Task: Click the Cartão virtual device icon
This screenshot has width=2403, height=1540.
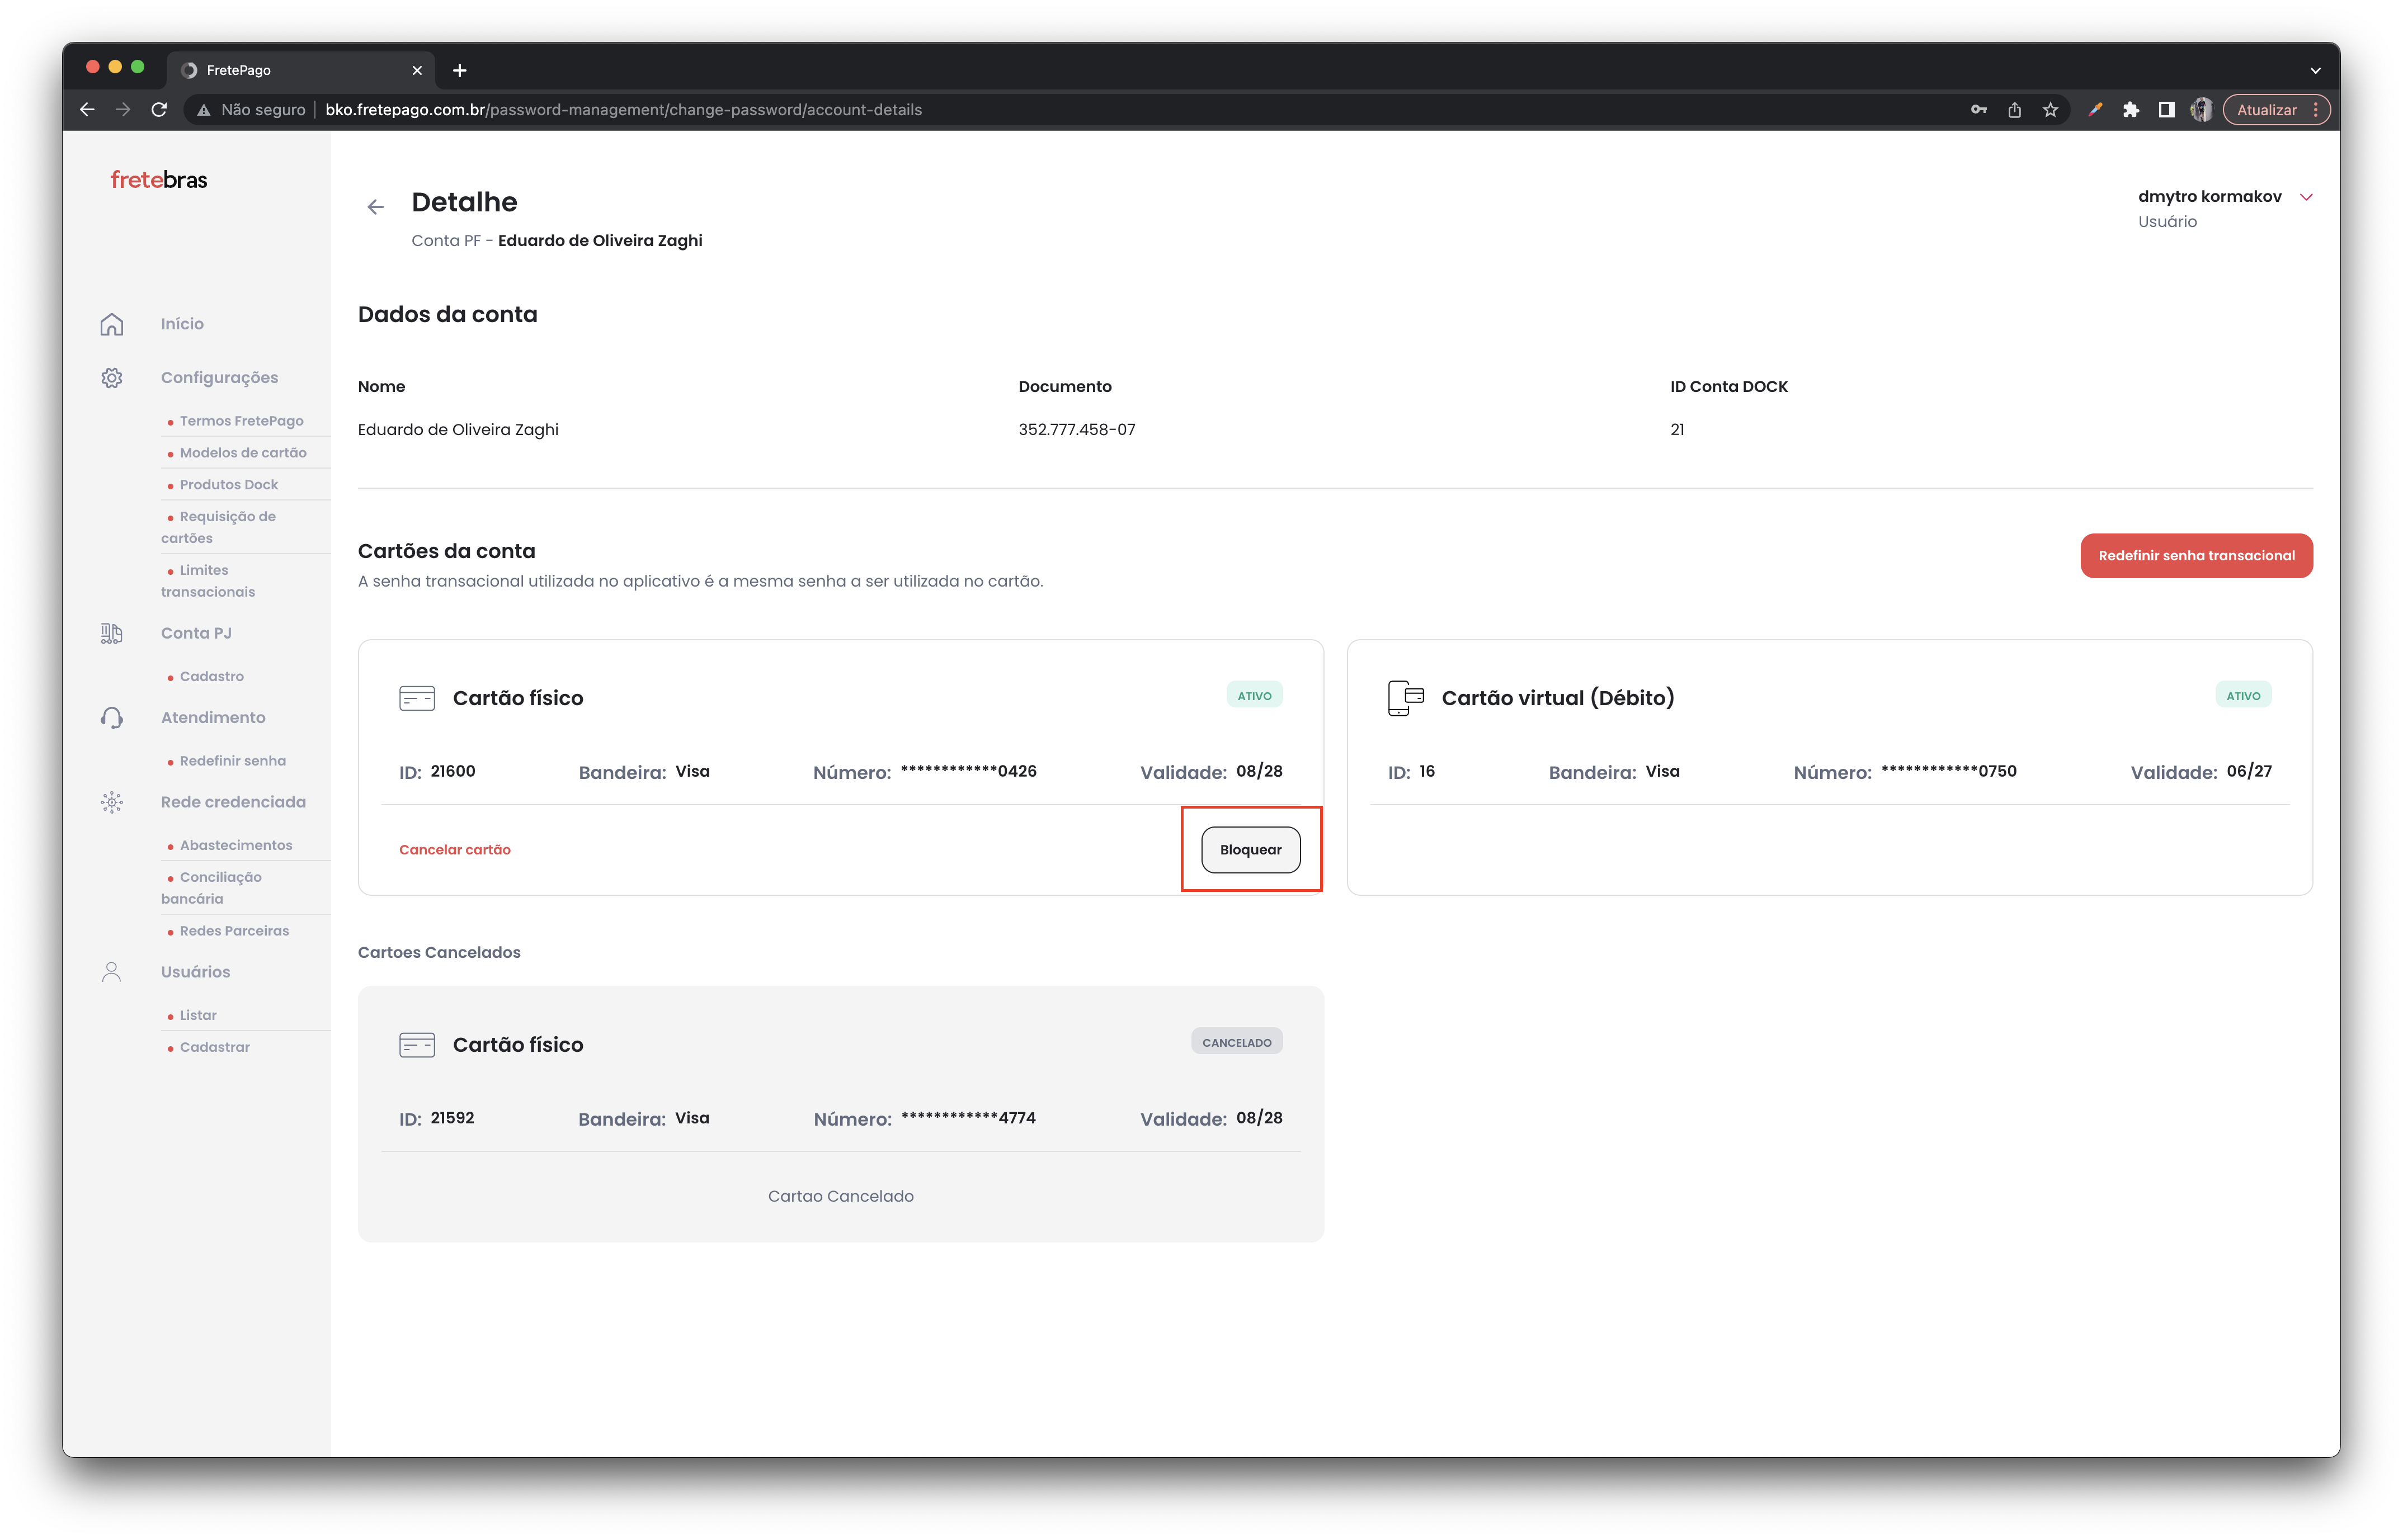Action: 1405,698
